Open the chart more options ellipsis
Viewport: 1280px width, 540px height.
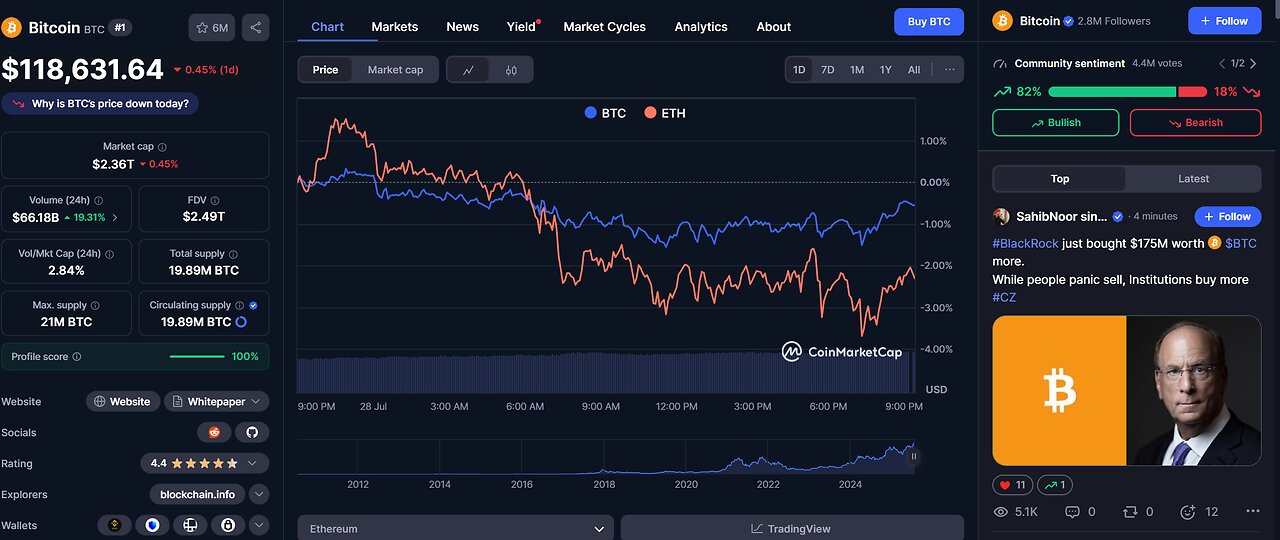pos(949,70)
